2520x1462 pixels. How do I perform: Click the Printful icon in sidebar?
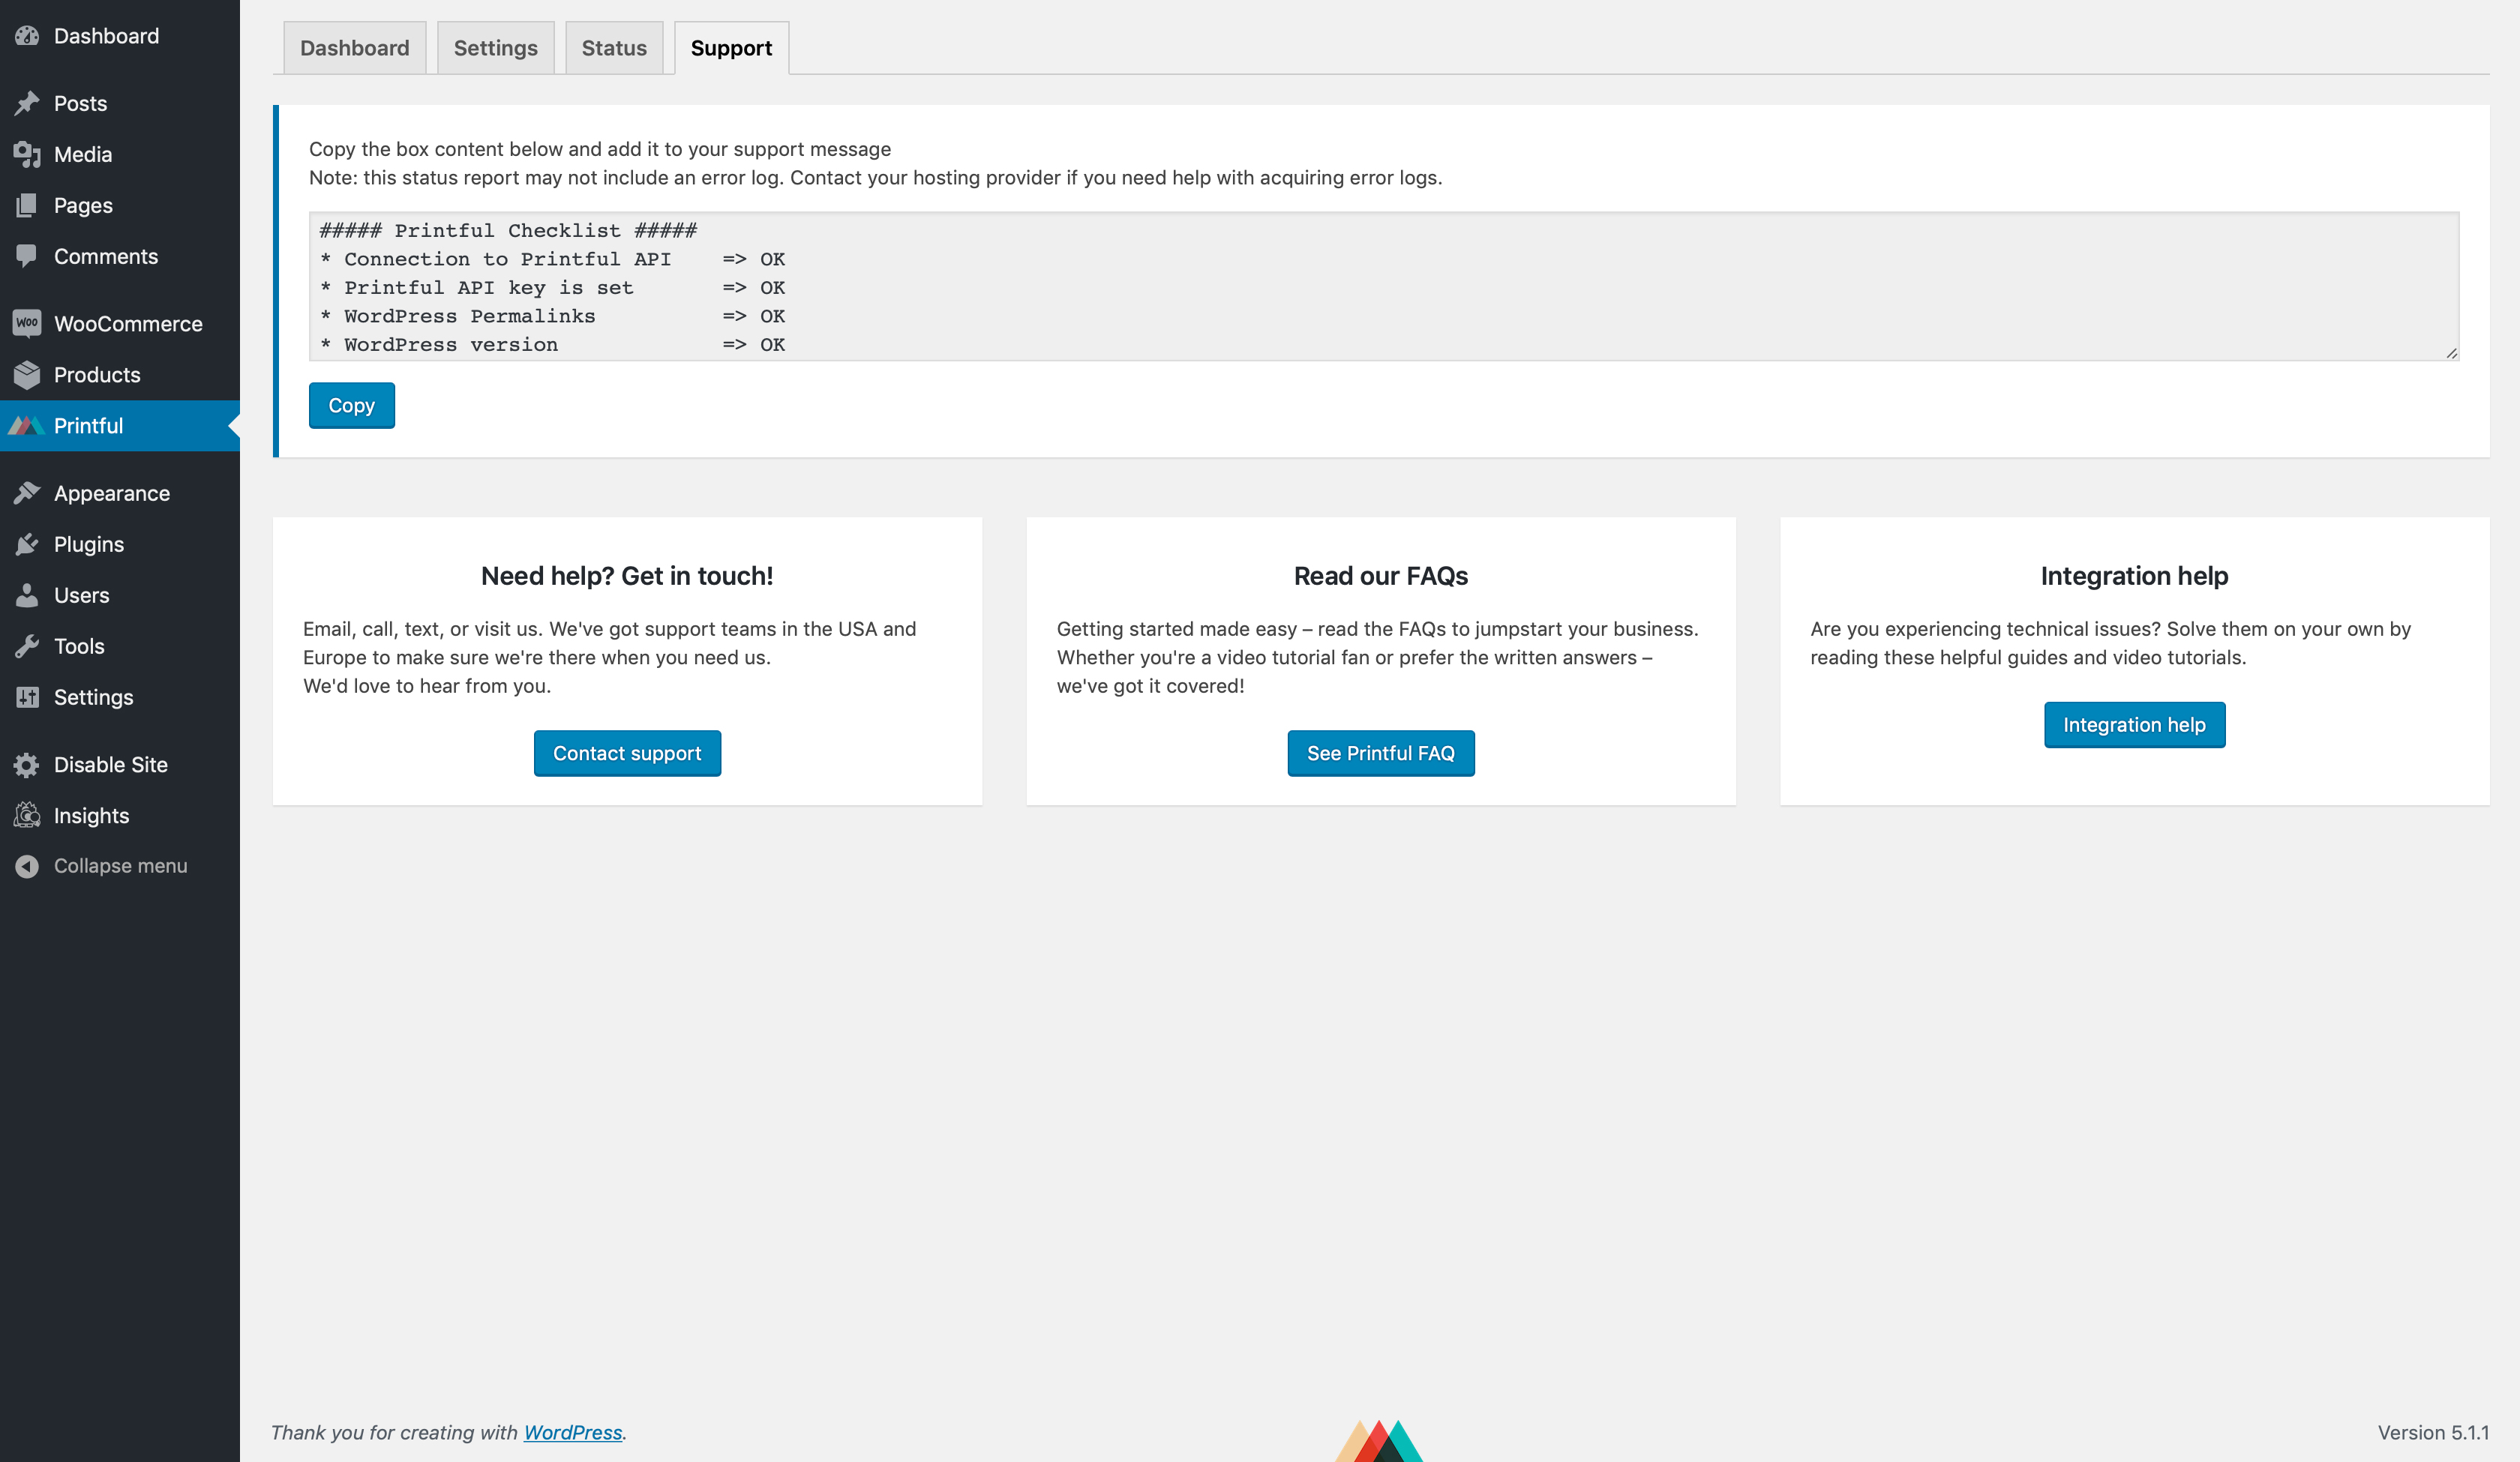[26, 424]
